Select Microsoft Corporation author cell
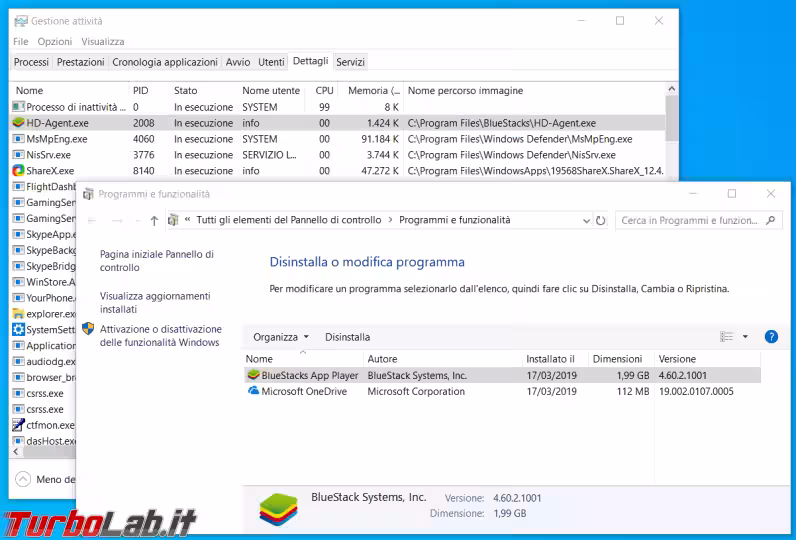 (x=416, y=391)
